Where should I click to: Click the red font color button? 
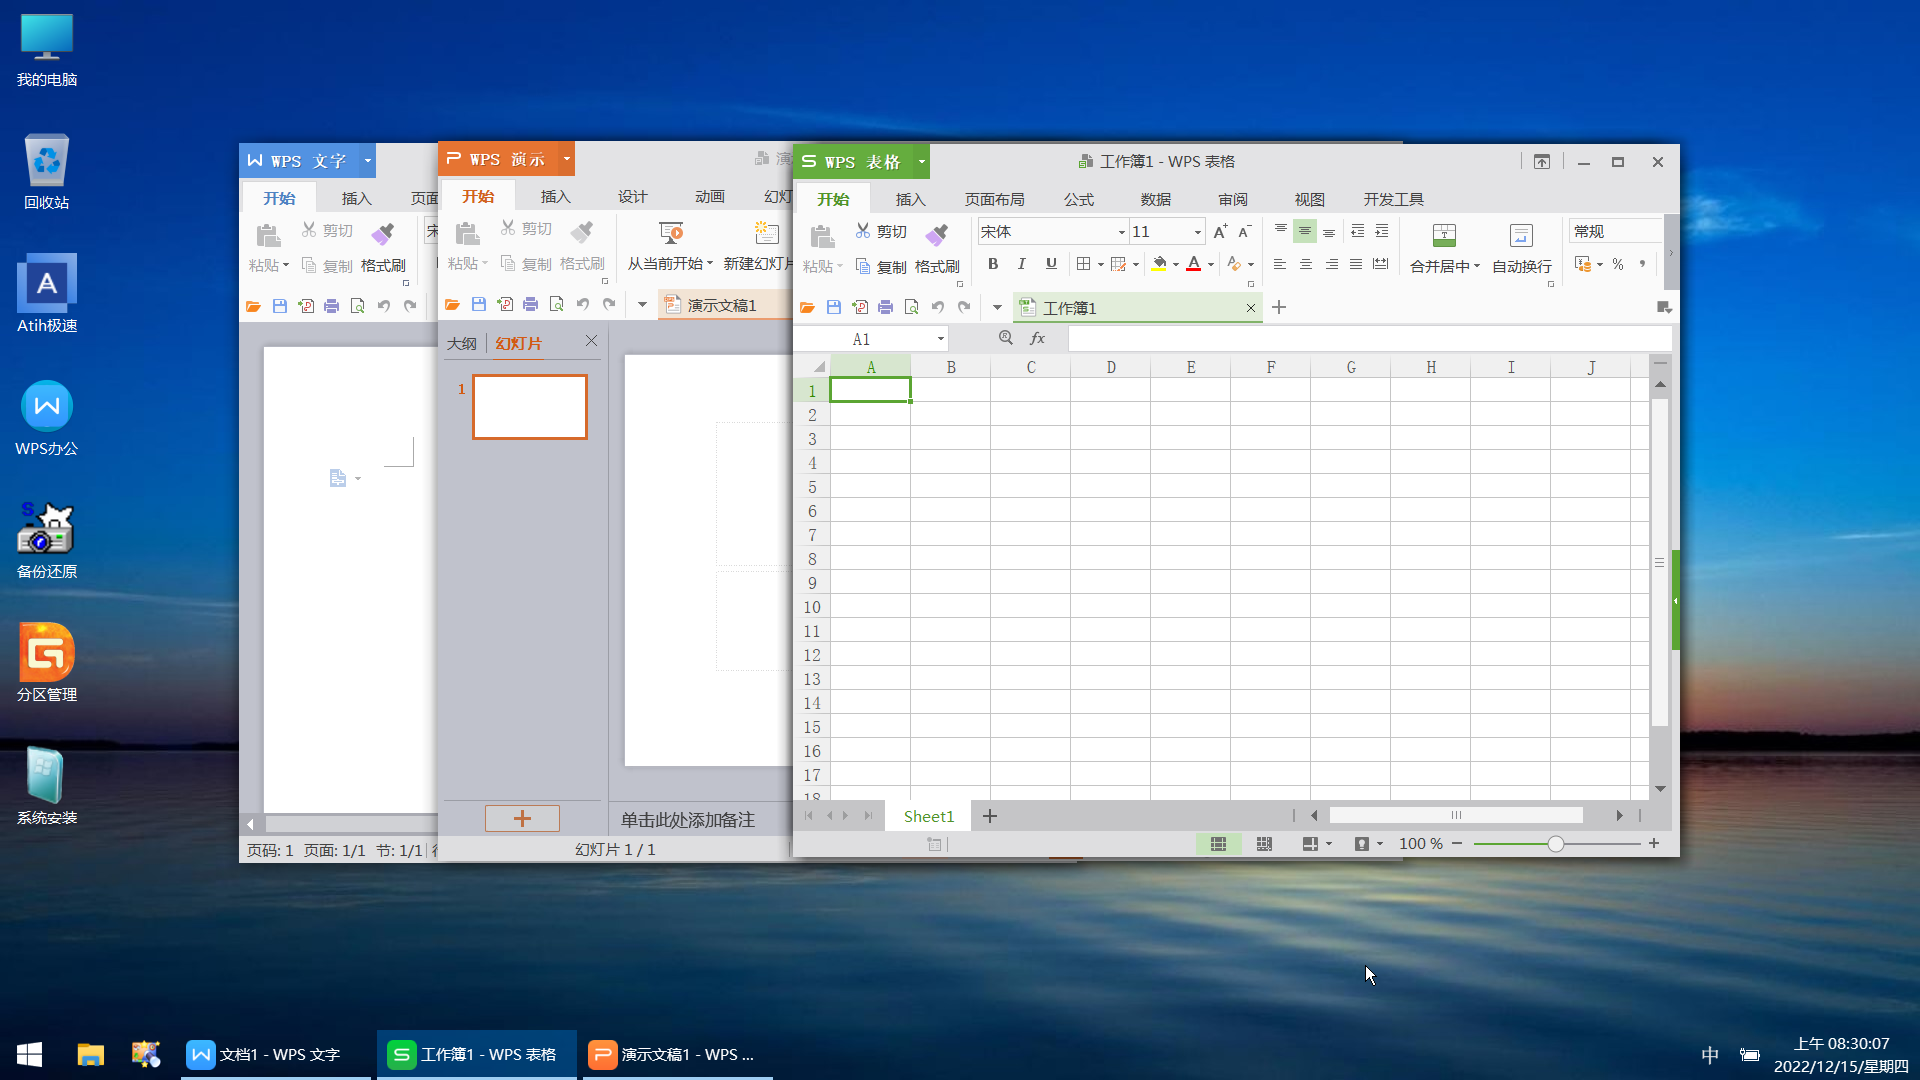pos(1194,264)
